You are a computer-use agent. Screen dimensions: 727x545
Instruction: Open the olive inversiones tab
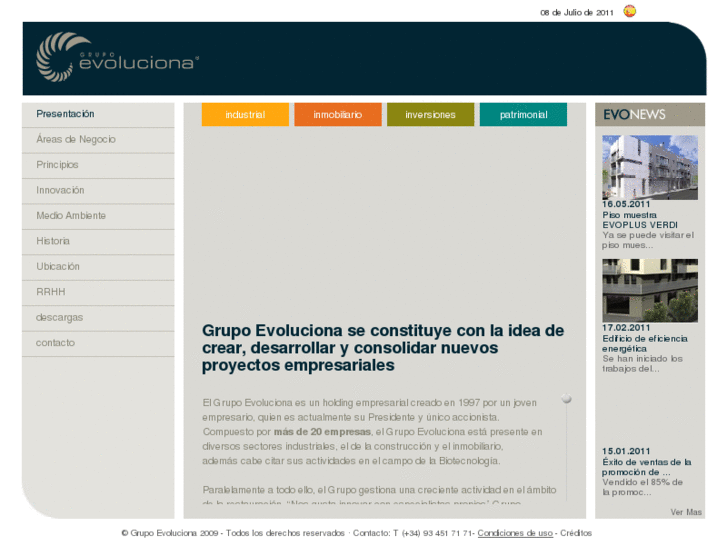[x=430, y=115]
